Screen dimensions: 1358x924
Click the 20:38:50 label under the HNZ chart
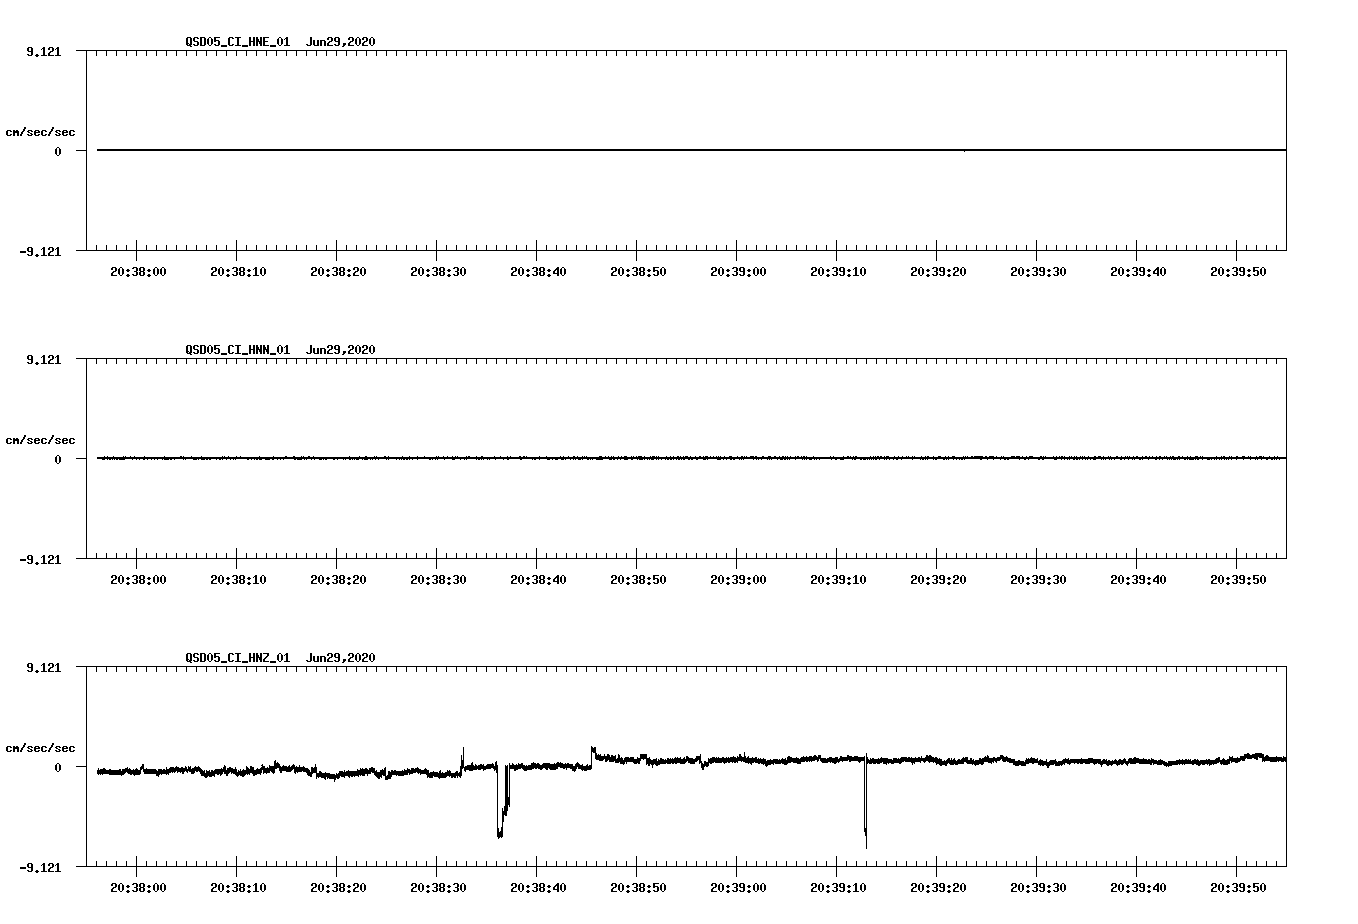click(638, 888)
